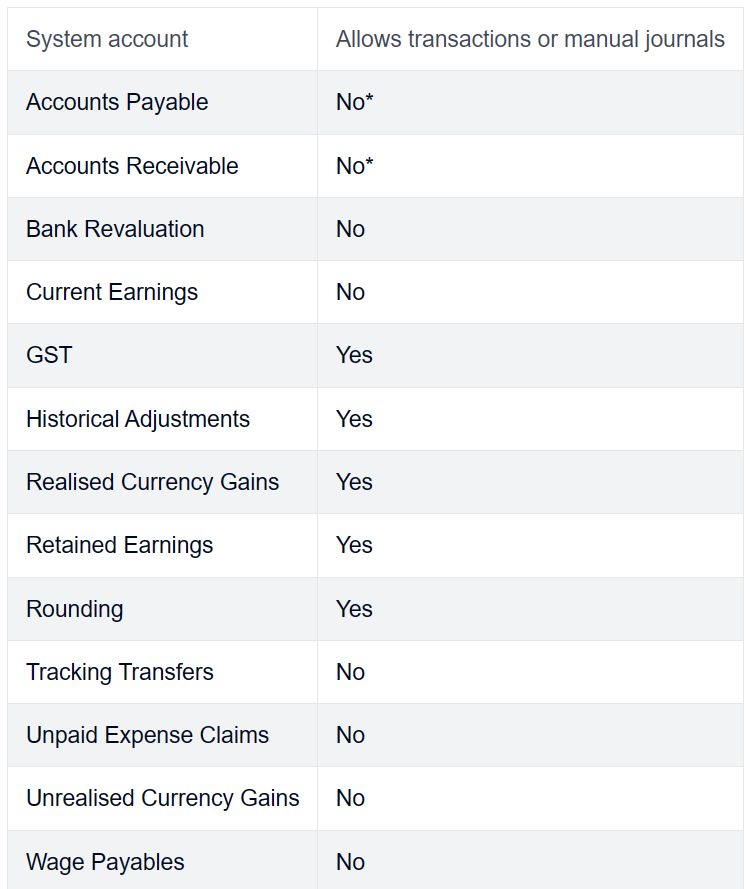The image size is (750, 889).
Task: Click the System account column header
Action: (x=107, y=40)
